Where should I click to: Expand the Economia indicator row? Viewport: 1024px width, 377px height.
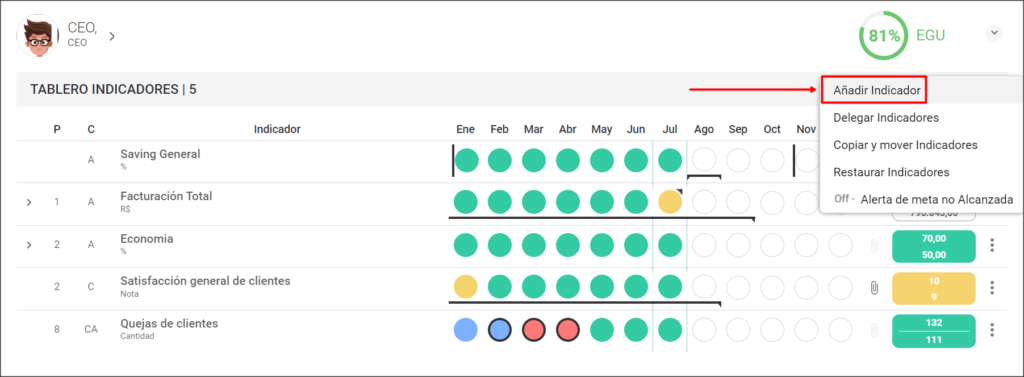(x=29, y=245)
